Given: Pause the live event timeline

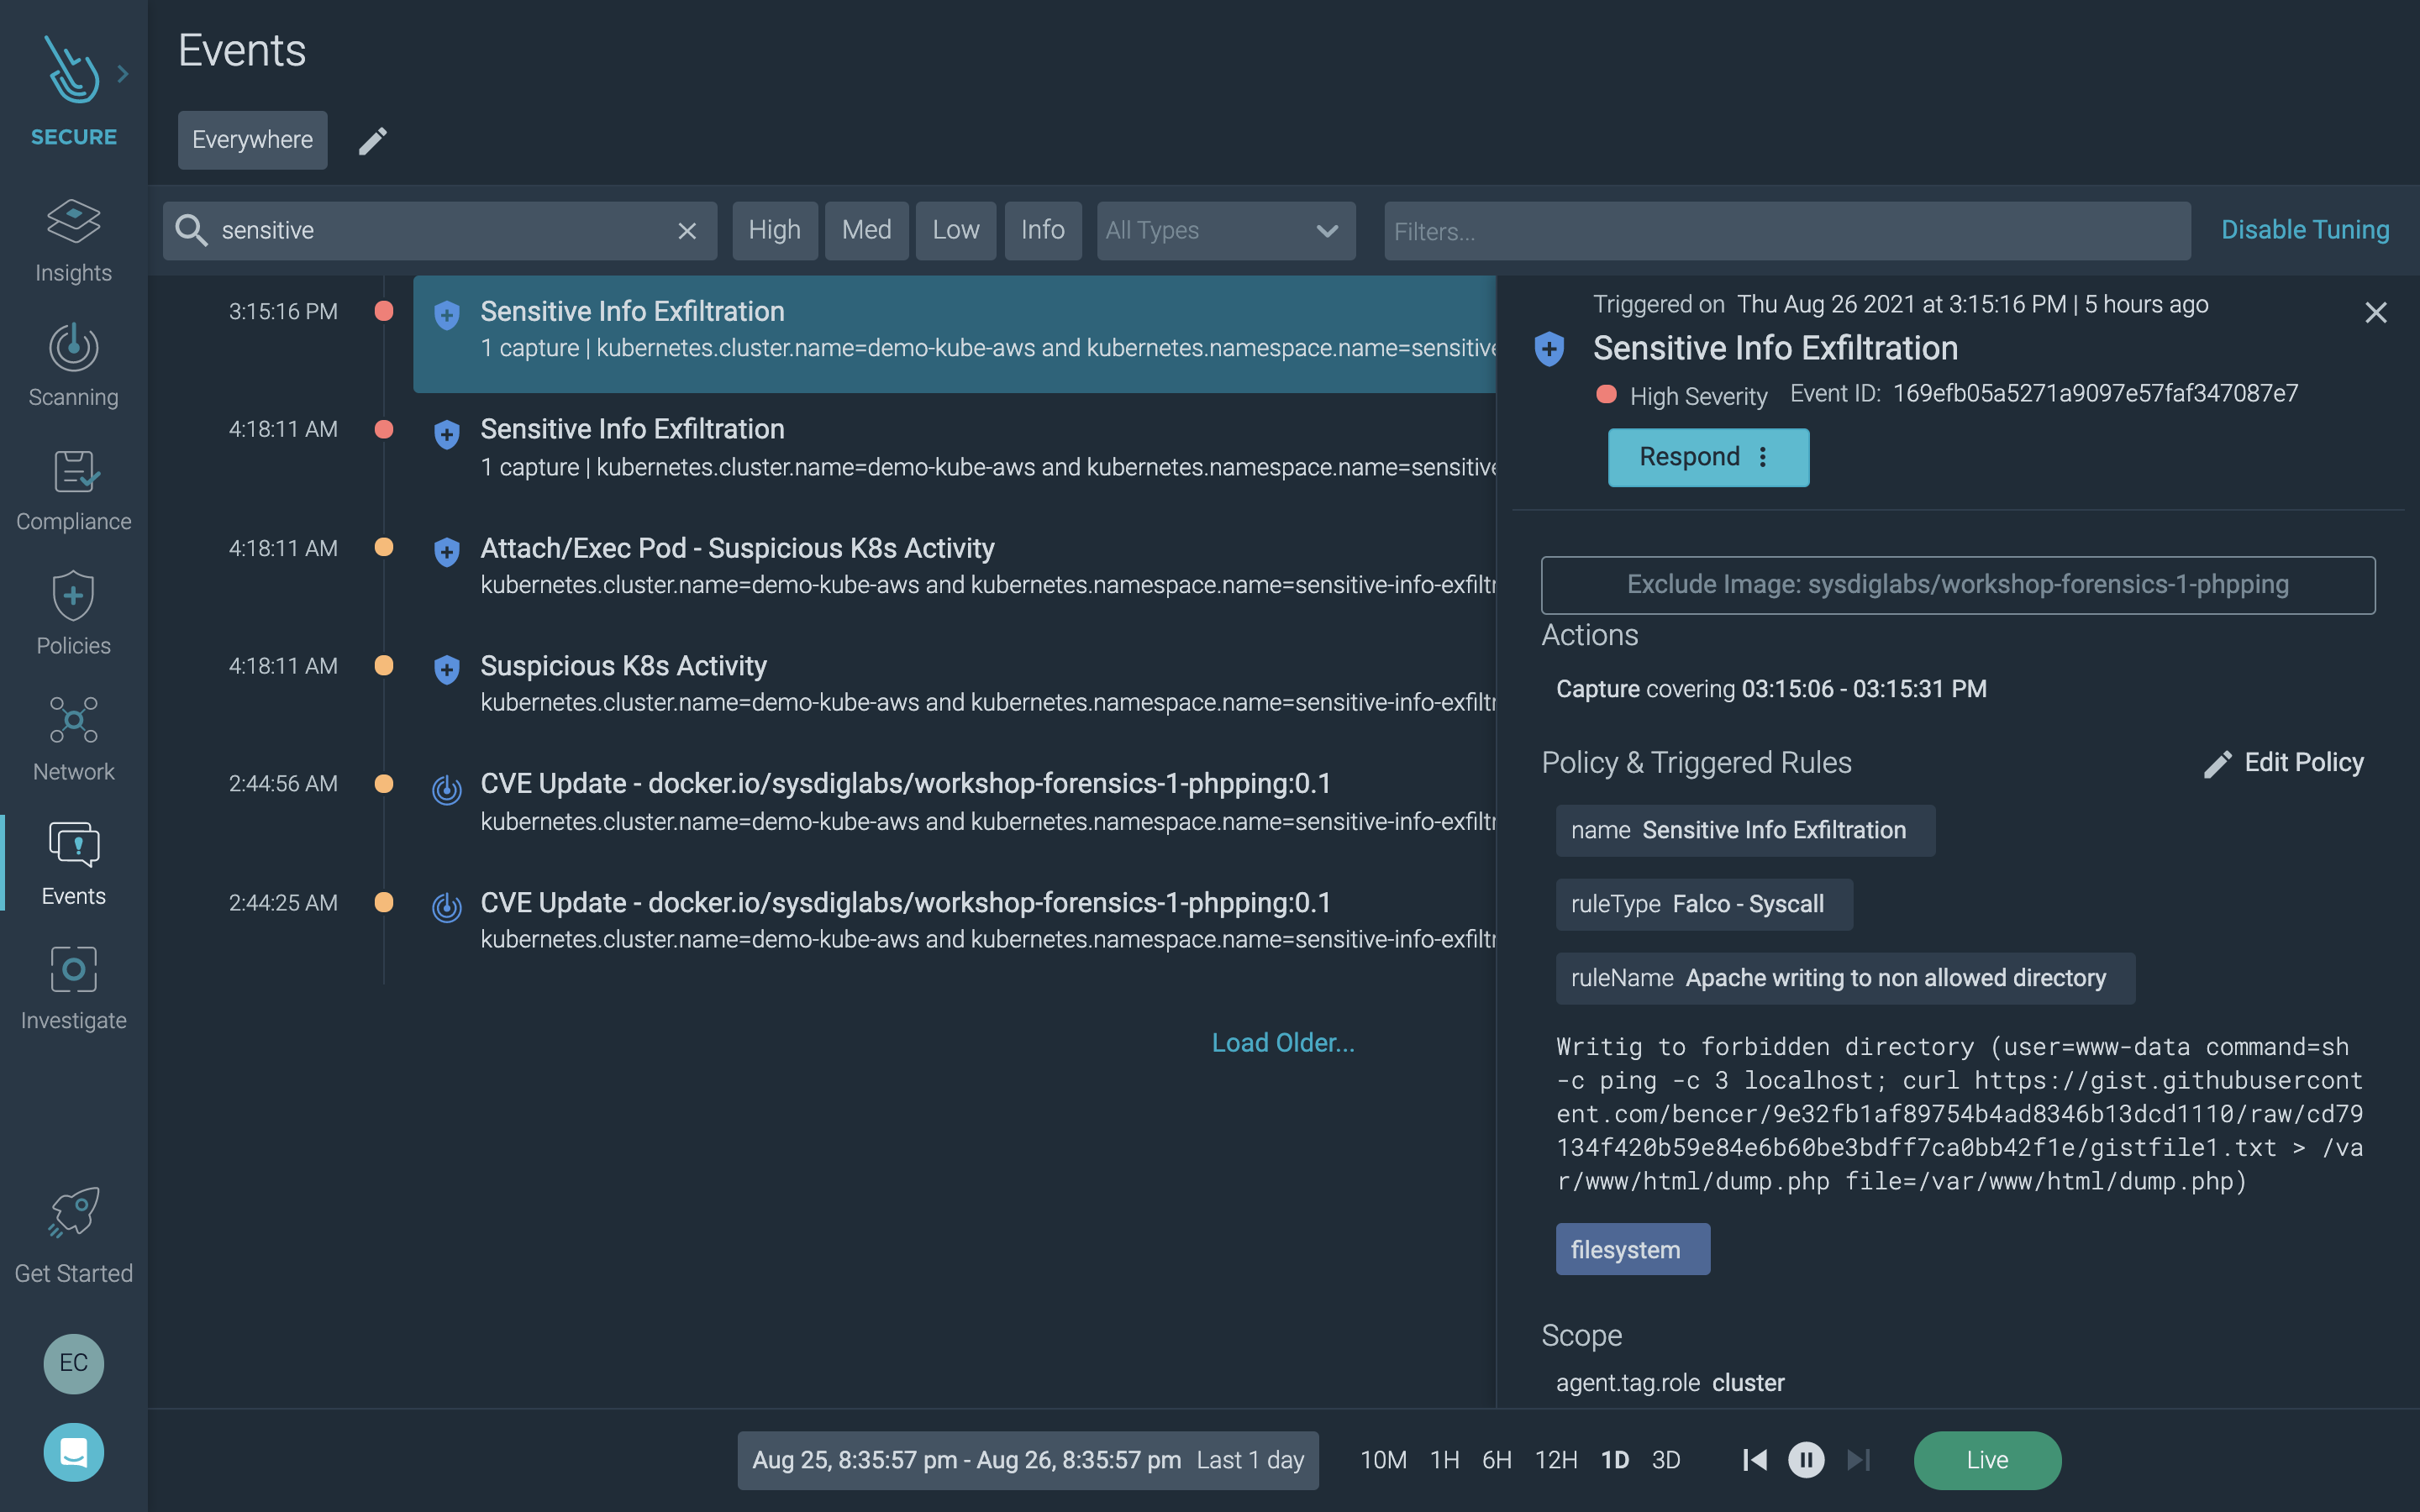Looking at the screenshot, I should (1806, 1460).
